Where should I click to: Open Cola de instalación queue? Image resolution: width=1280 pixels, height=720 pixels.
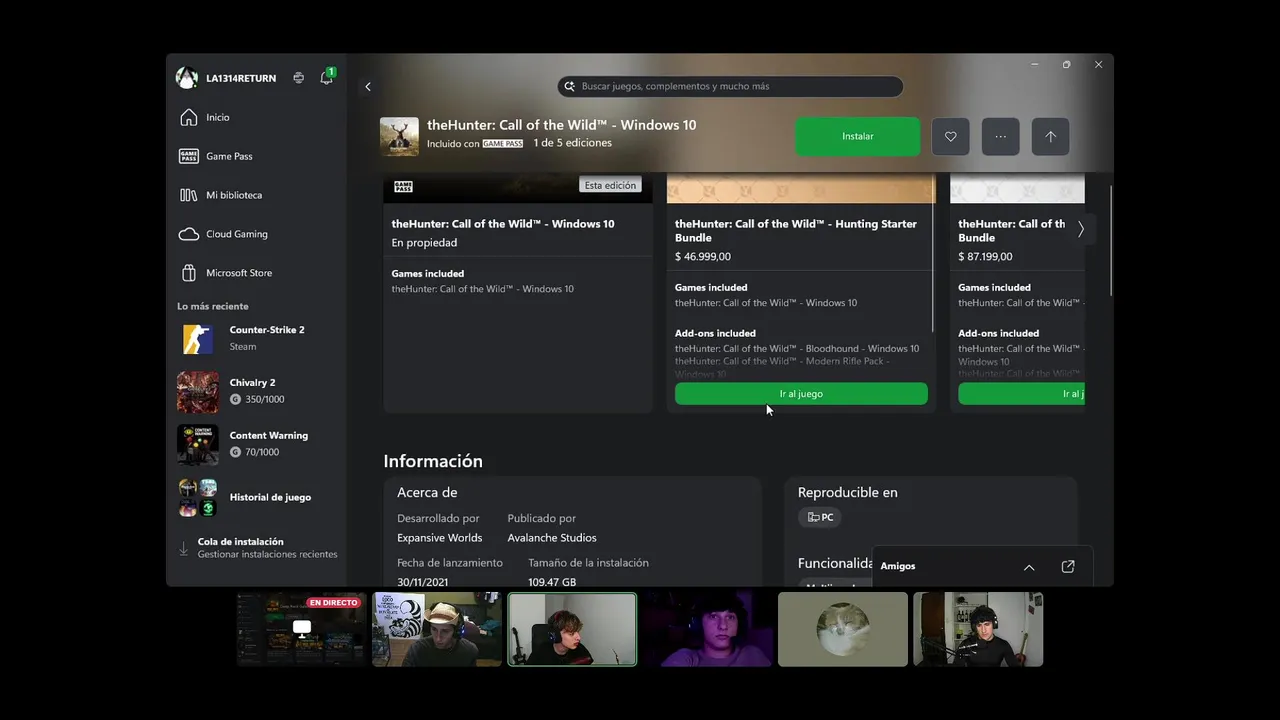(257, 548)
